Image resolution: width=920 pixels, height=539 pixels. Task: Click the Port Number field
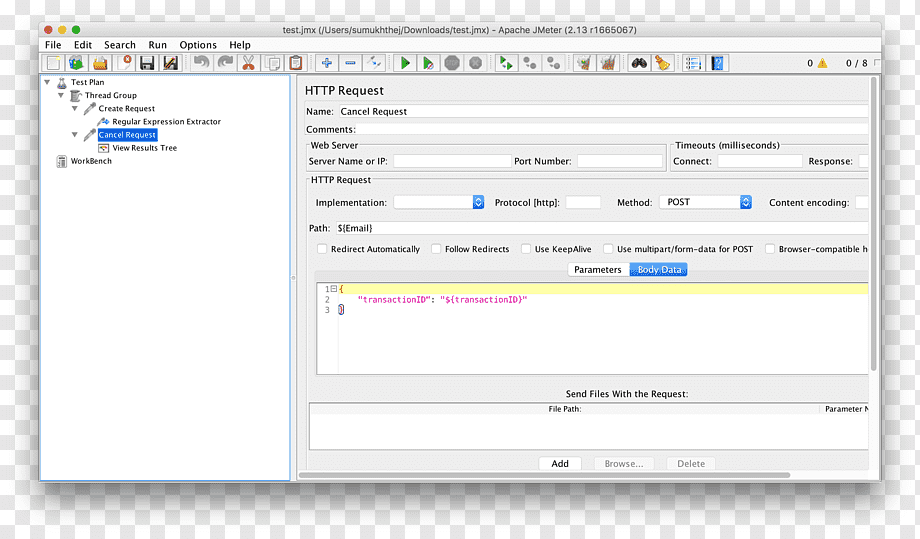pos(620,161)
